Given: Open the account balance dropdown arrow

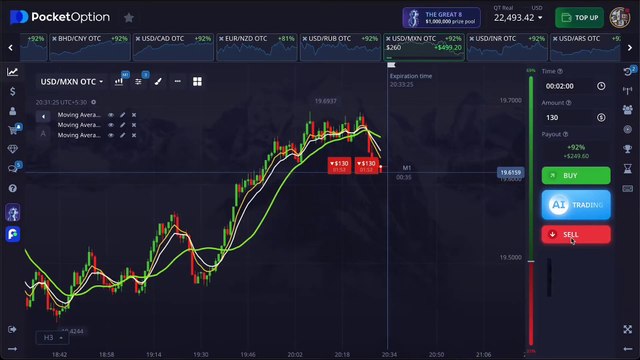Looking at the screenshot, I should (x=540, y=18).
